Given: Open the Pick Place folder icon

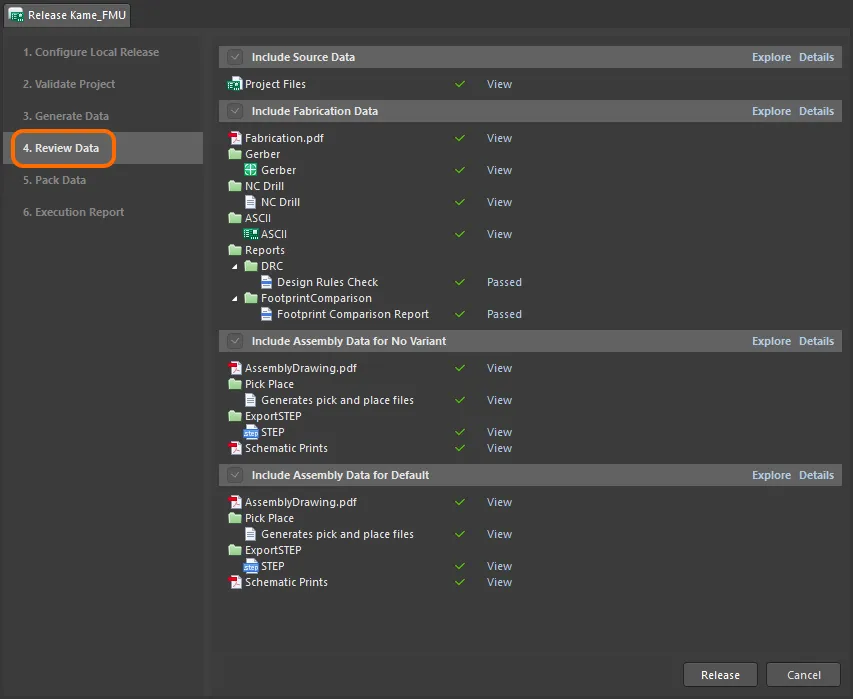Looking at the screenshot, I should pos(235,384).
